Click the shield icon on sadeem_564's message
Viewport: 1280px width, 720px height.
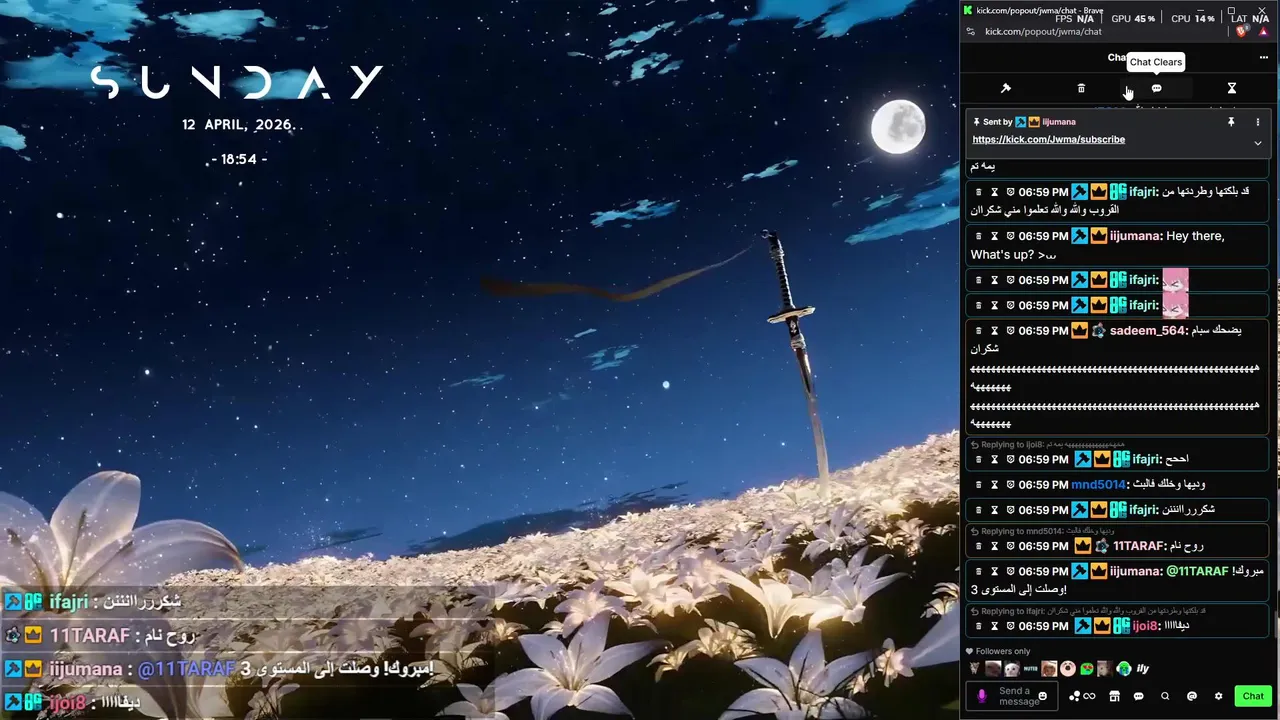(x=1010, y=331)
